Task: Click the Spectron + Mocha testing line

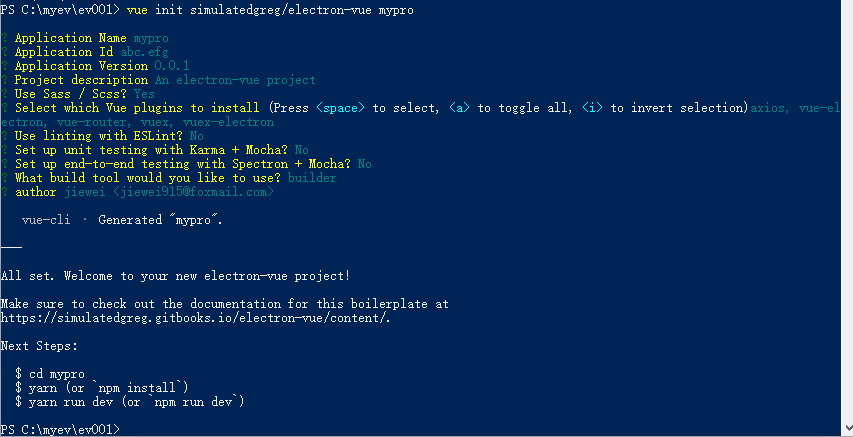Action: click(185, 163)
